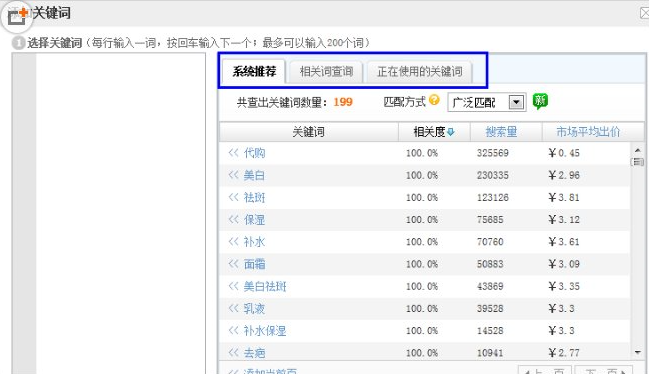Click the search volume 10941 for 去痘
Screen dimensions: 649x374
coord(490,353)
